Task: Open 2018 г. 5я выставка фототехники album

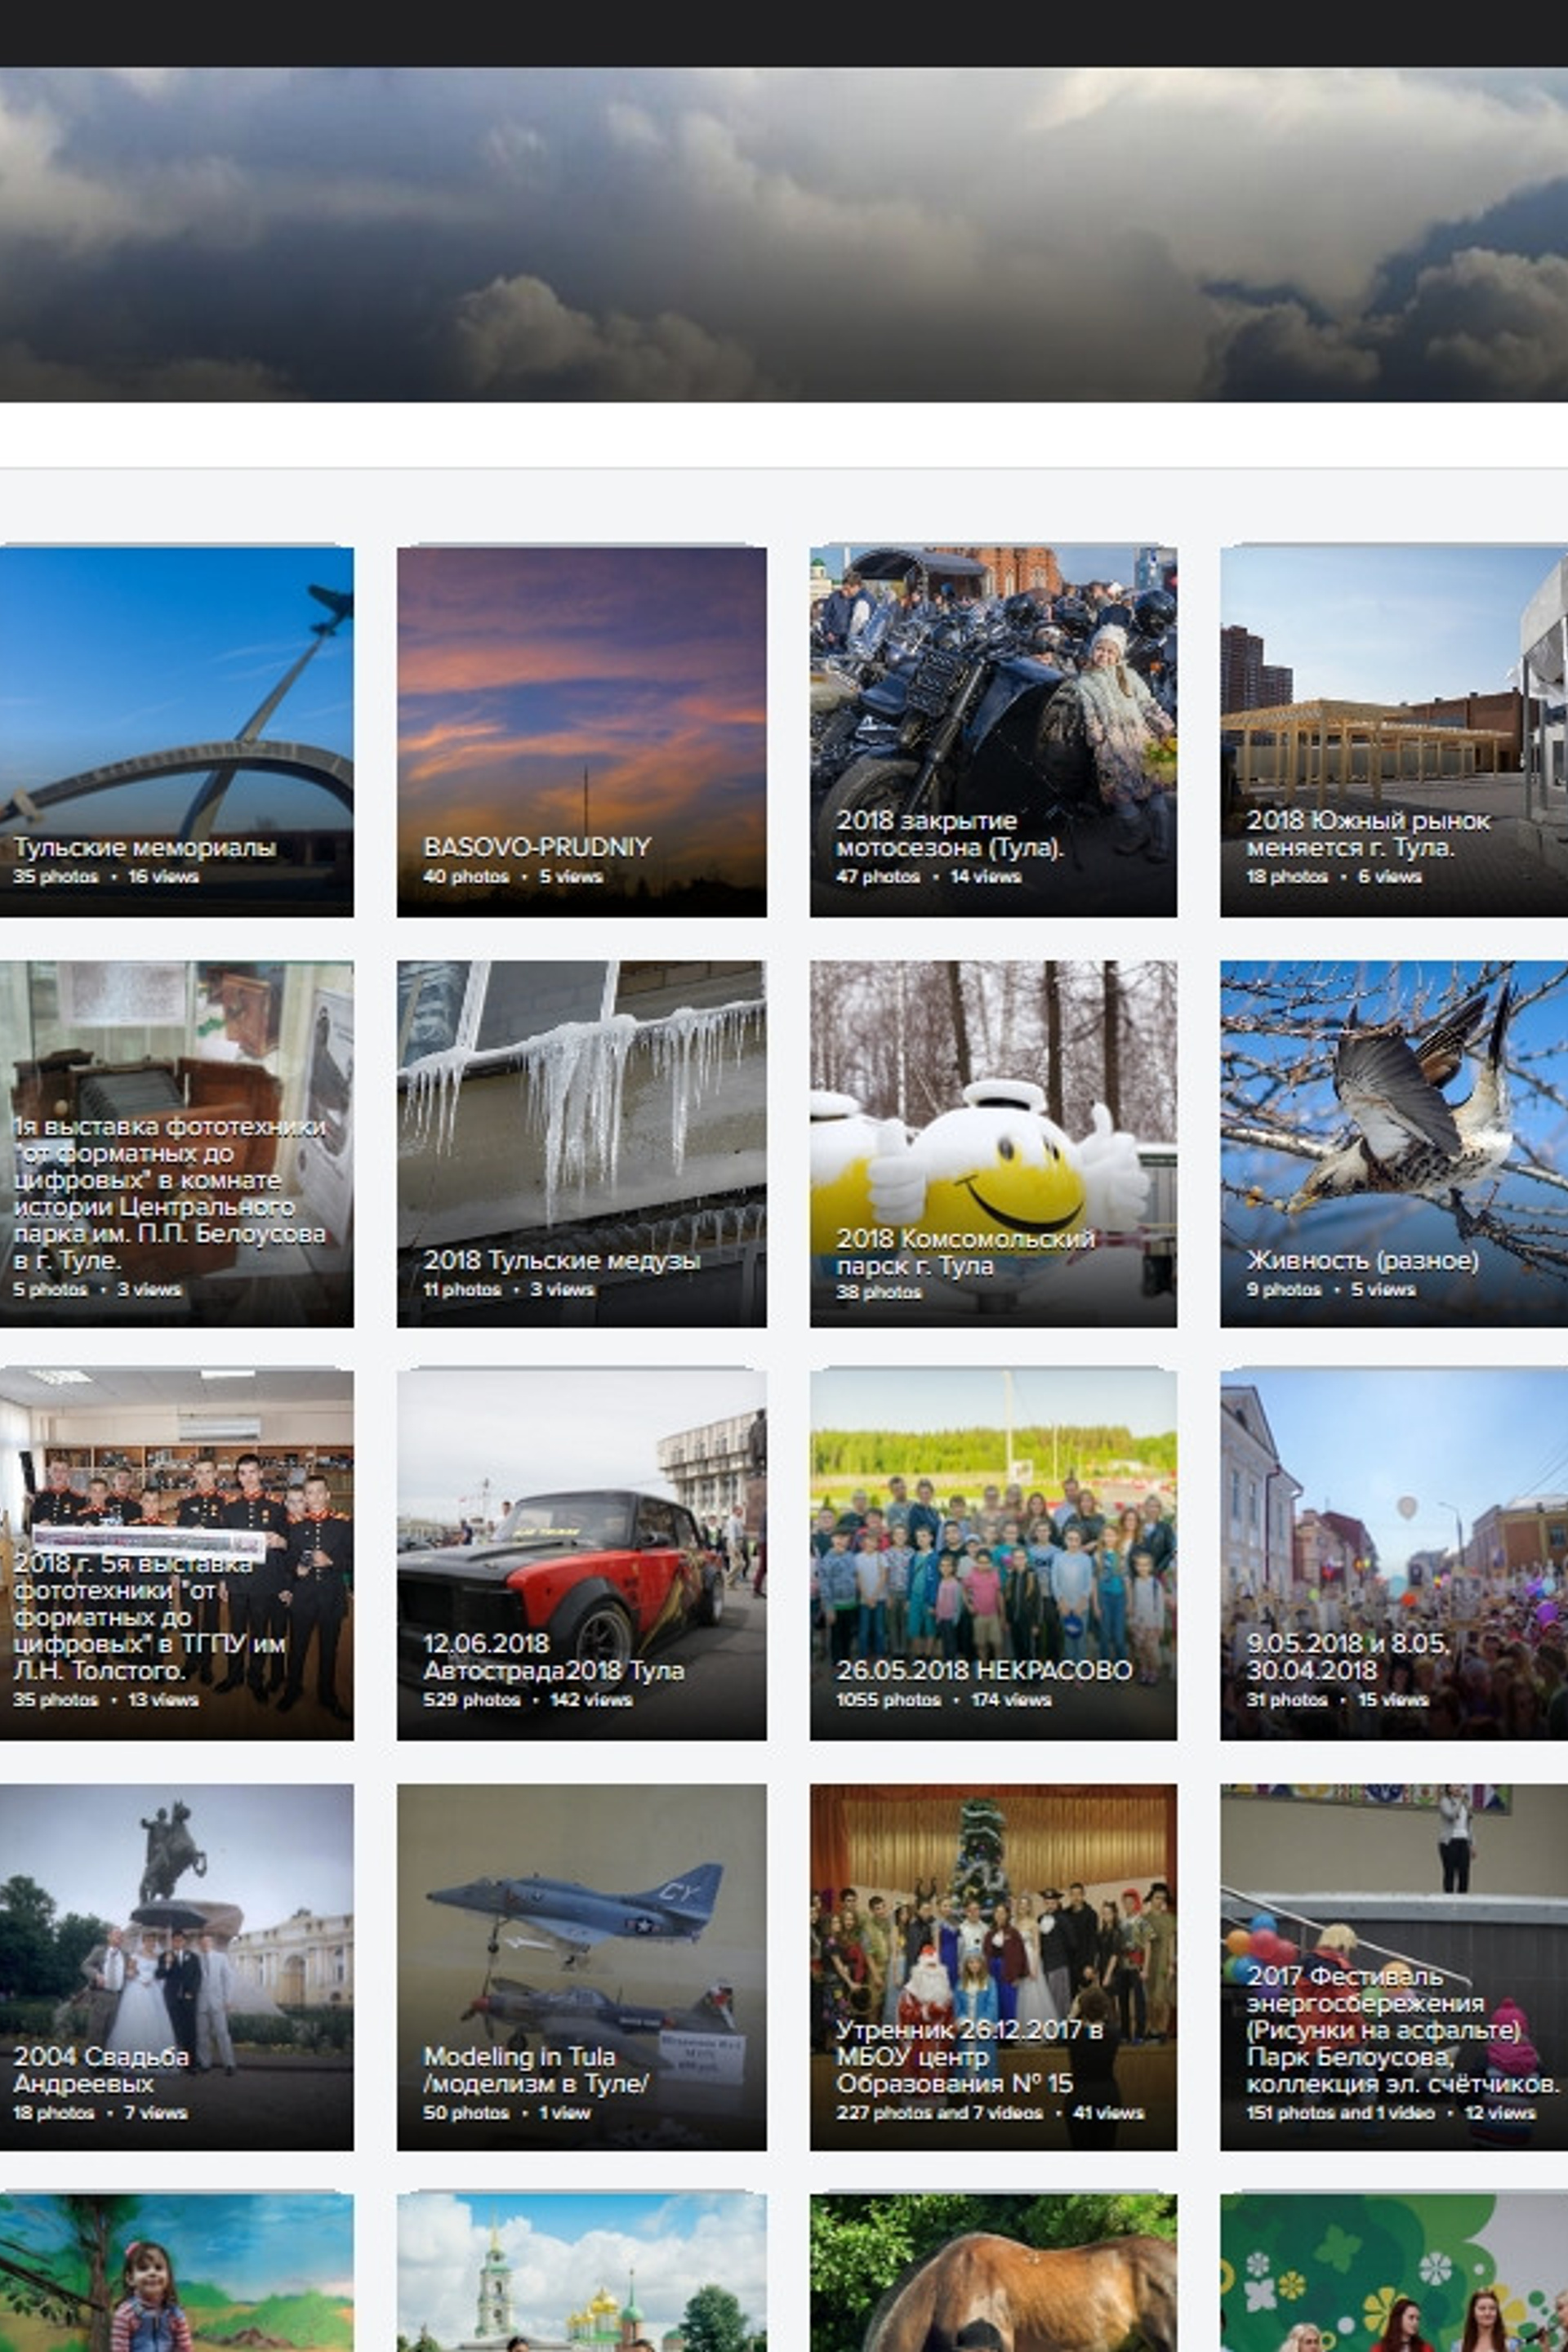Action: (176, 1553)
